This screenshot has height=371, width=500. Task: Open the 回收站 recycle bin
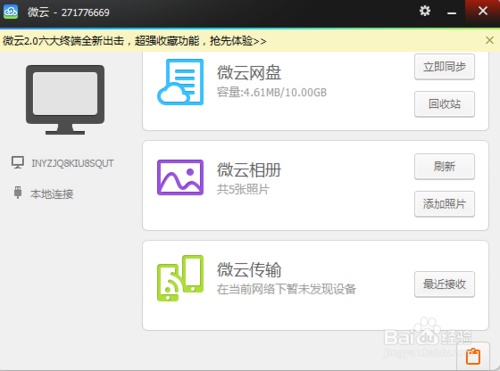coord(444,104)
